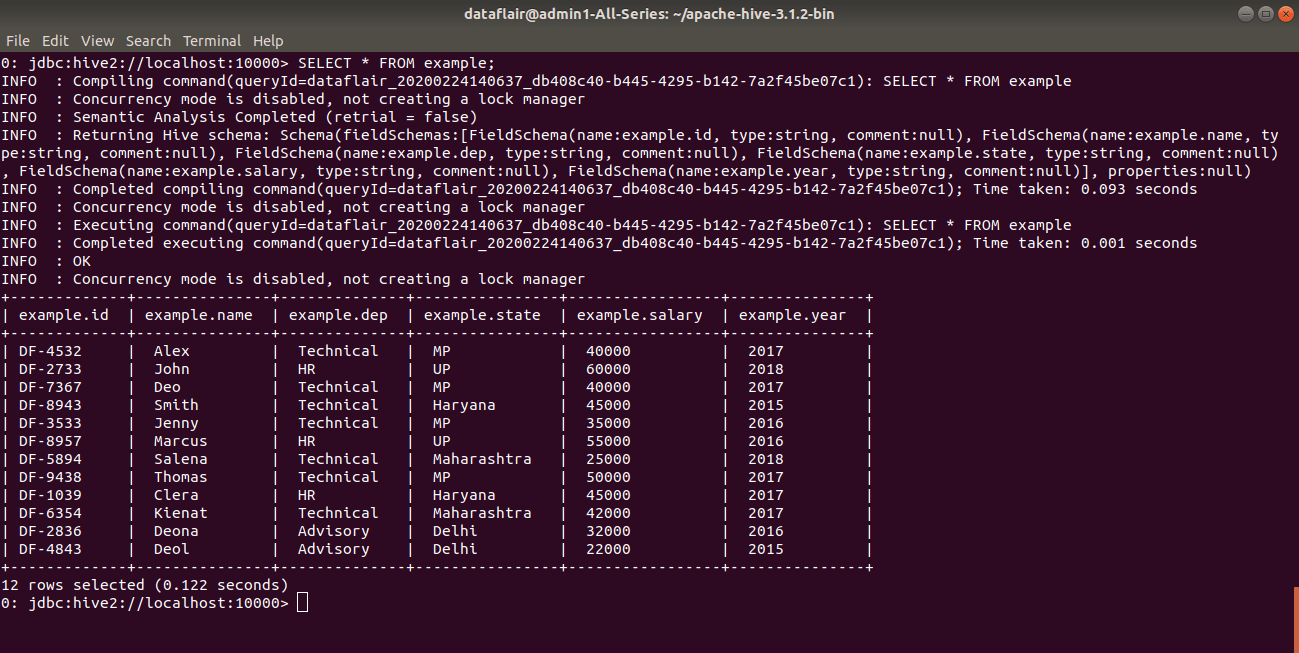The height and width of the screenshot is (653, 1299).
Task: Close the terminal window
Action: tap(1284, 13)
